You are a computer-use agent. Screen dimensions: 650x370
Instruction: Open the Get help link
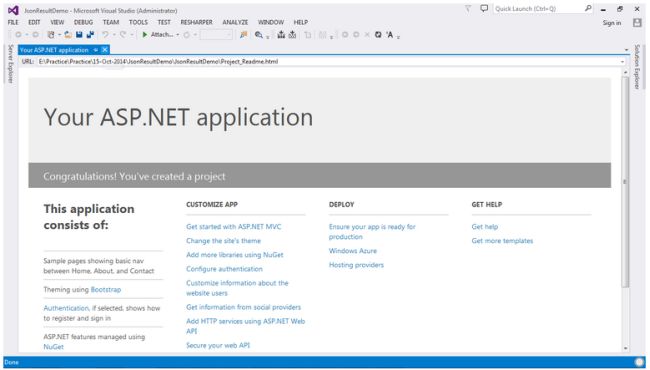coord(485,227)
